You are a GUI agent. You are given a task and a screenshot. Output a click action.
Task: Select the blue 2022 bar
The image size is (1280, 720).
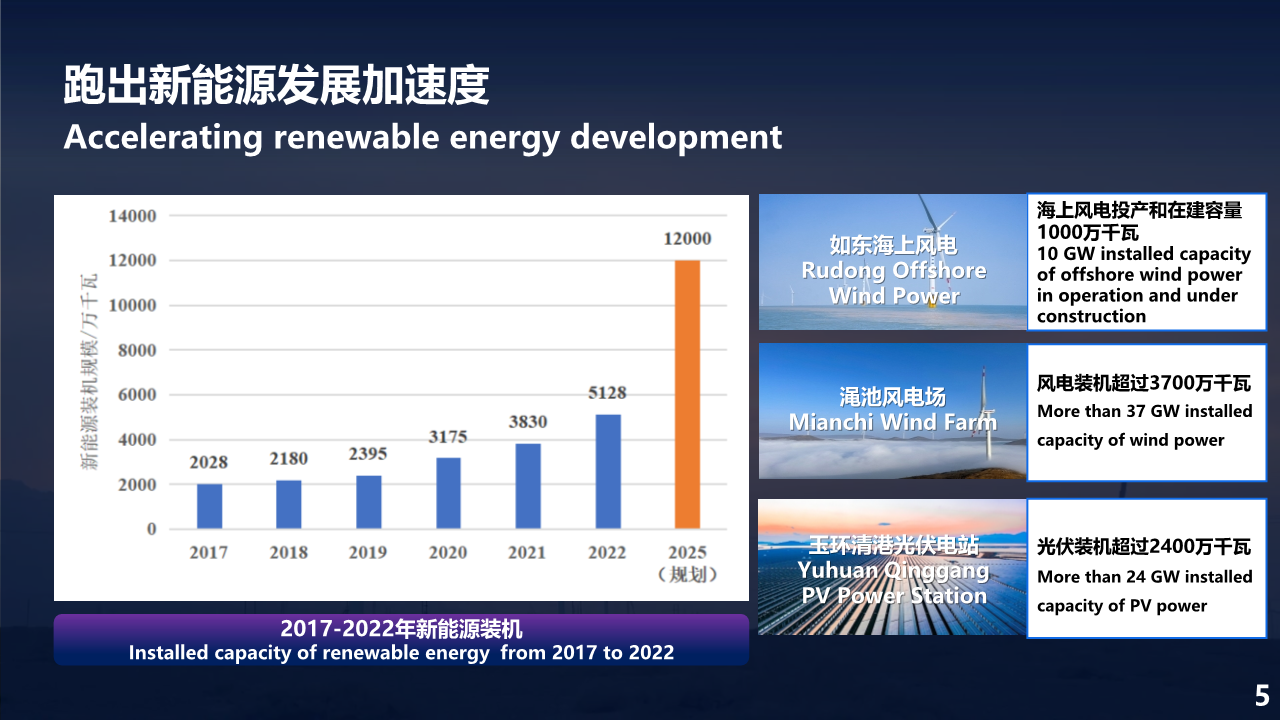[x=607, y=471]
